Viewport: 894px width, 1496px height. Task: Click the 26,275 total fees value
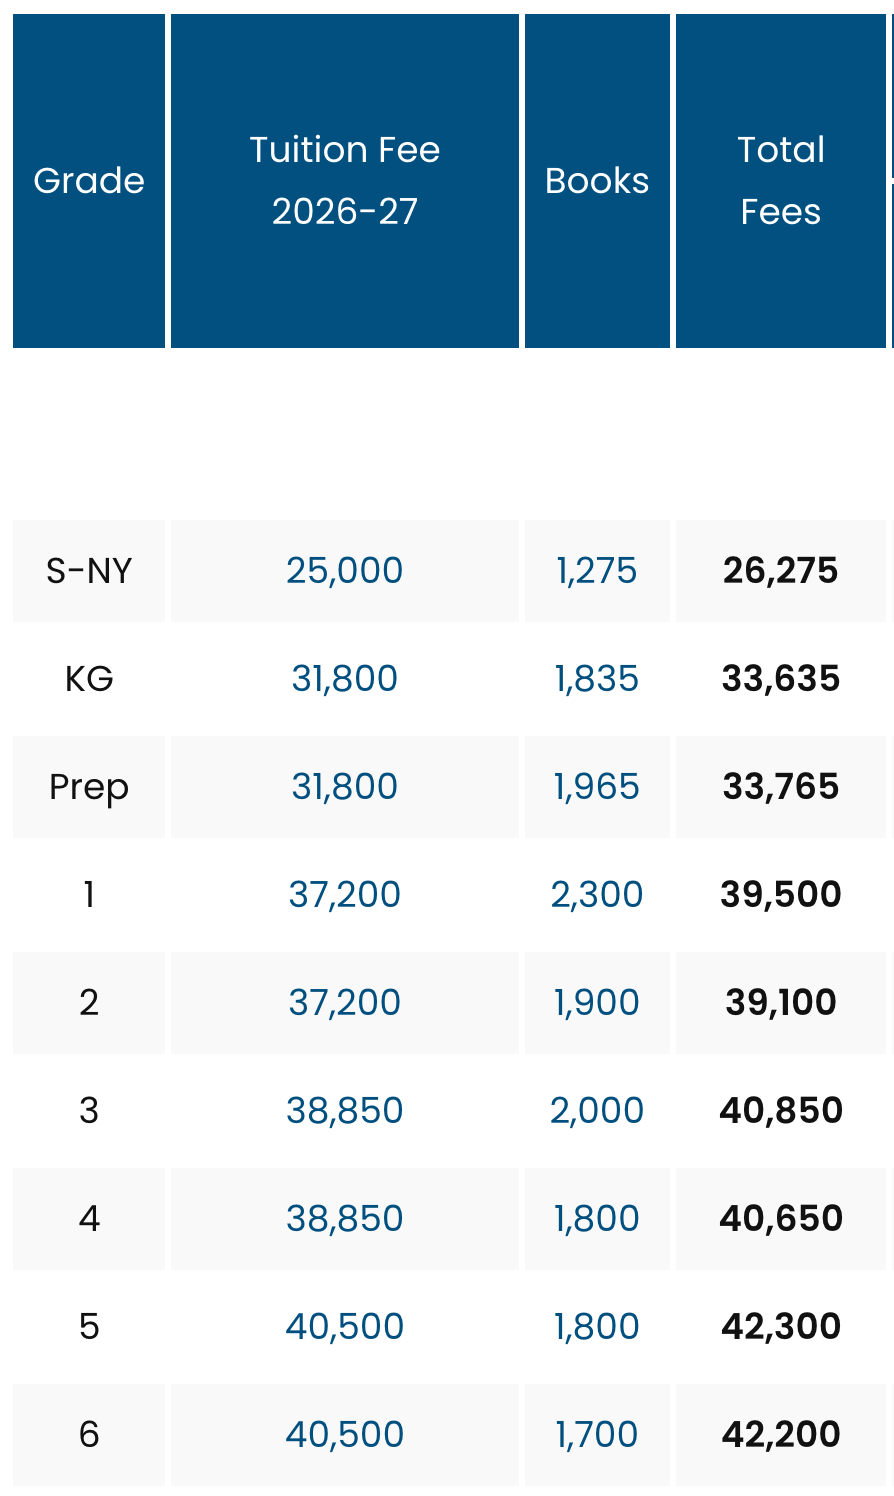(781, 571)
